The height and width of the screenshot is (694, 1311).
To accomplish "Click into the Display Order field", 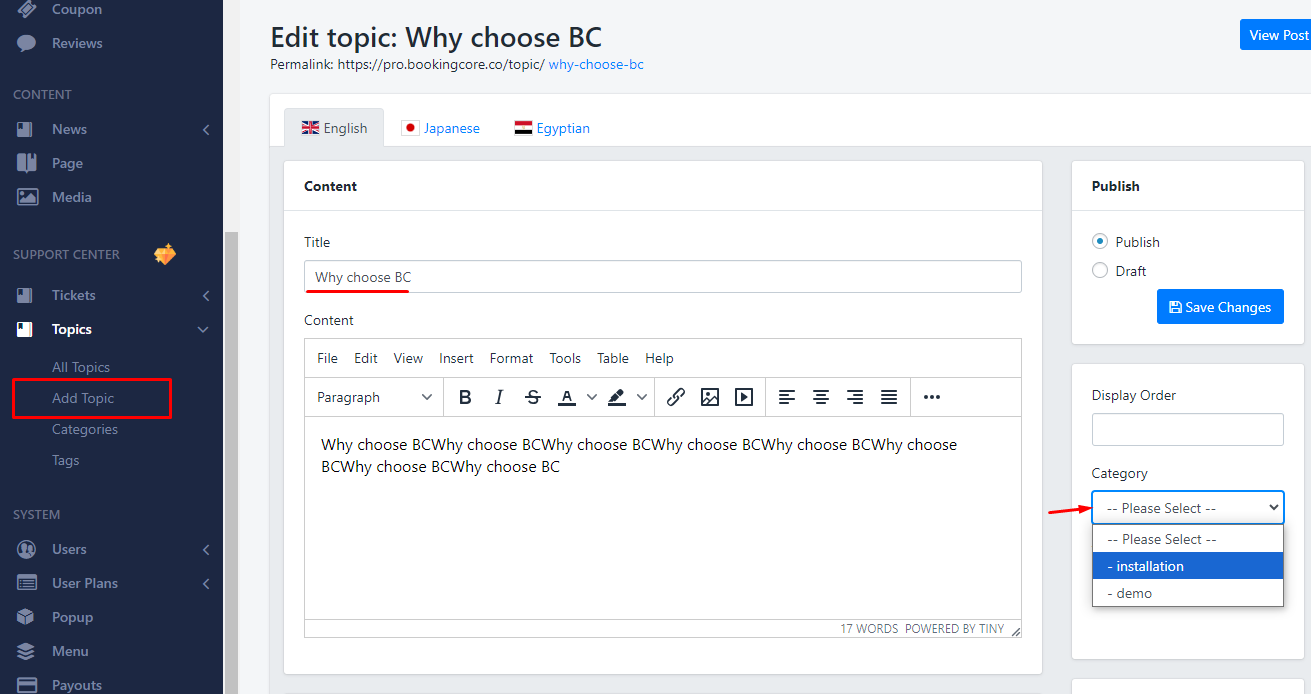I will (x=1187, y=430).
